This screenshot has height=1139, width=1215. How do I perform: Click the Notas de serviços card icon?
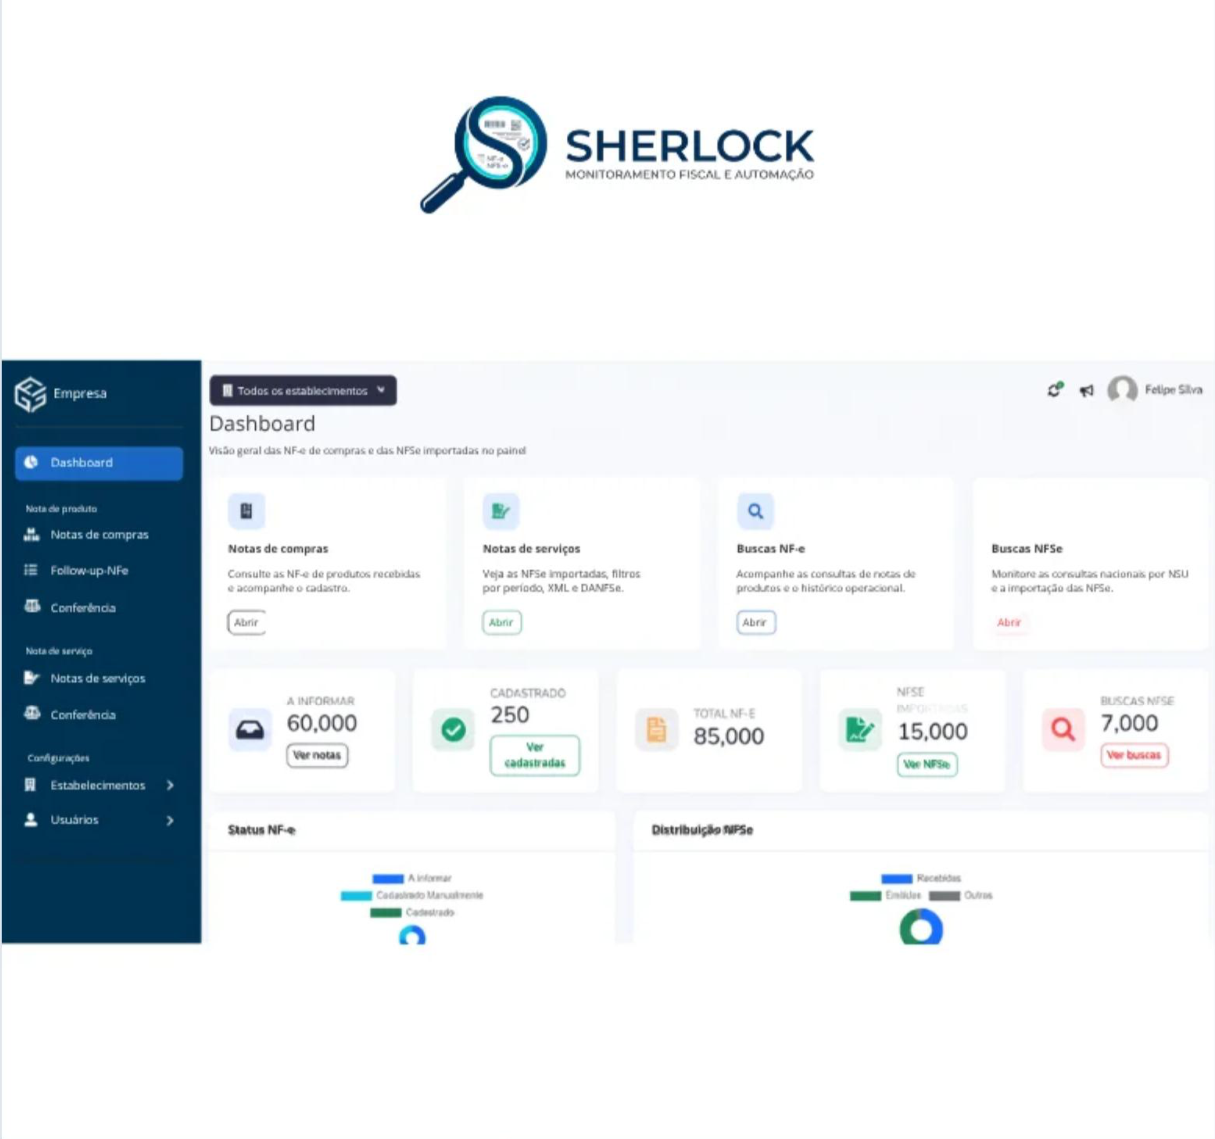click(x=501, y=511)
